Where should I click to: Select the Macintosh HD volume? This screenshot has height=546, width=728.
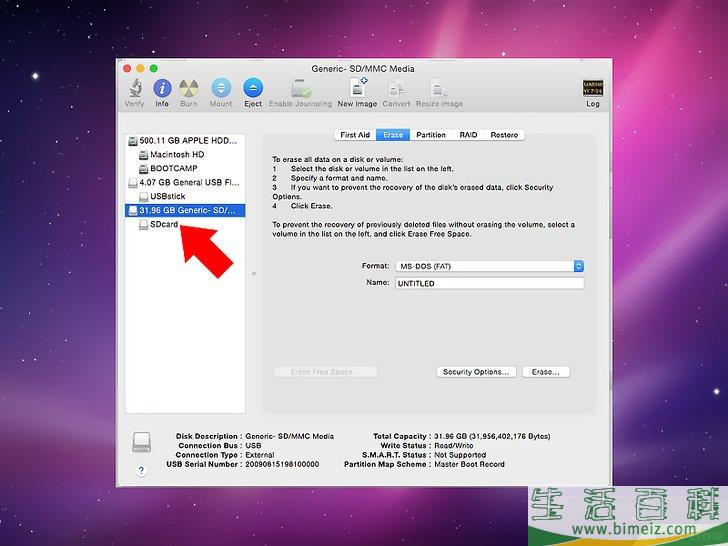(185, 155)
